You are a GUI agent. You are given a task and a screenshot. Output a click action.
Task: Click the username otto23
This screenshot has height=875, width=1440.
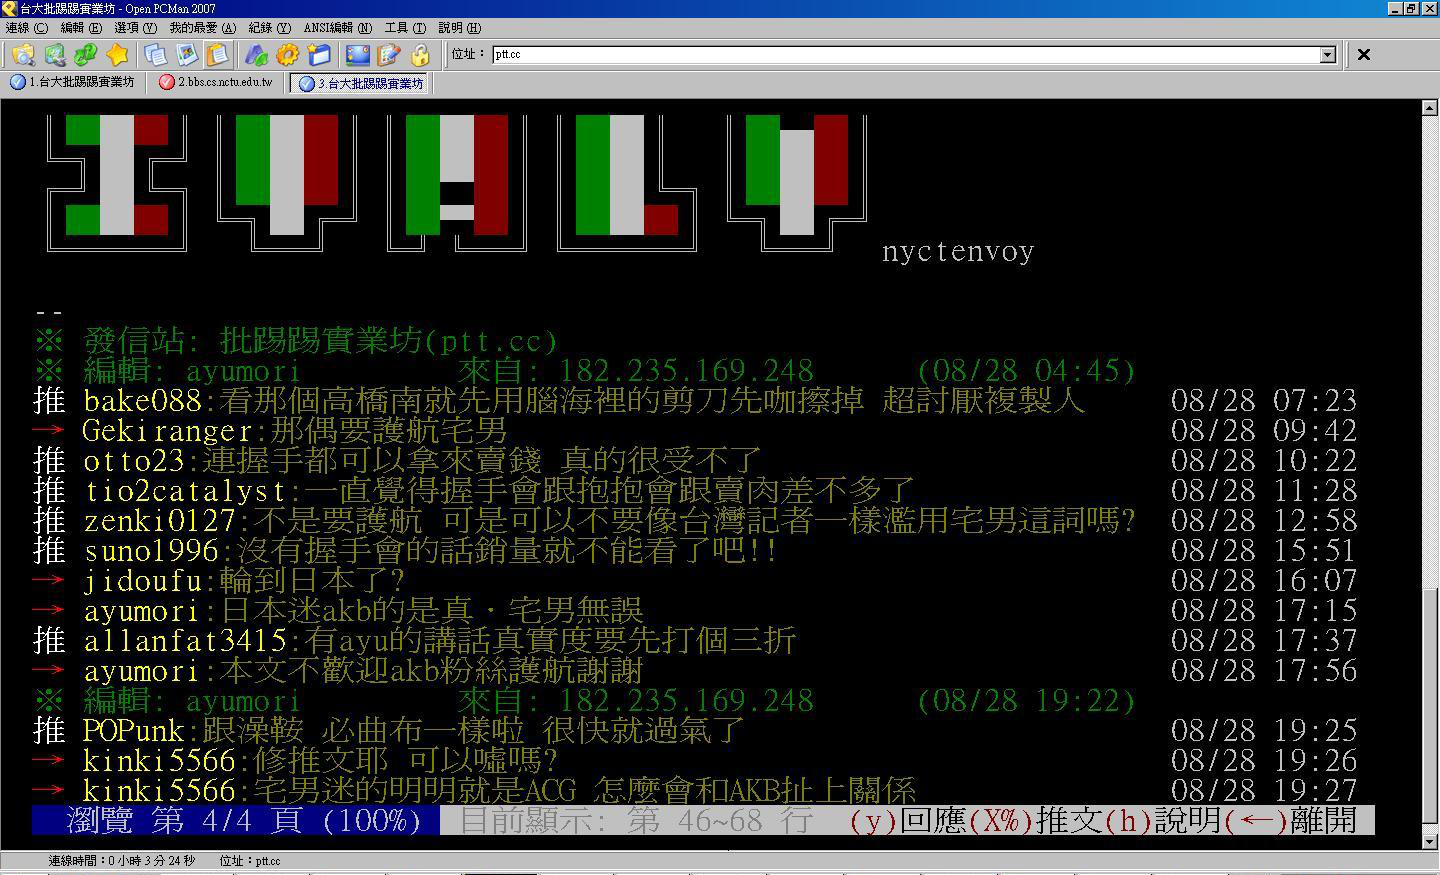[x=135, y=461]
